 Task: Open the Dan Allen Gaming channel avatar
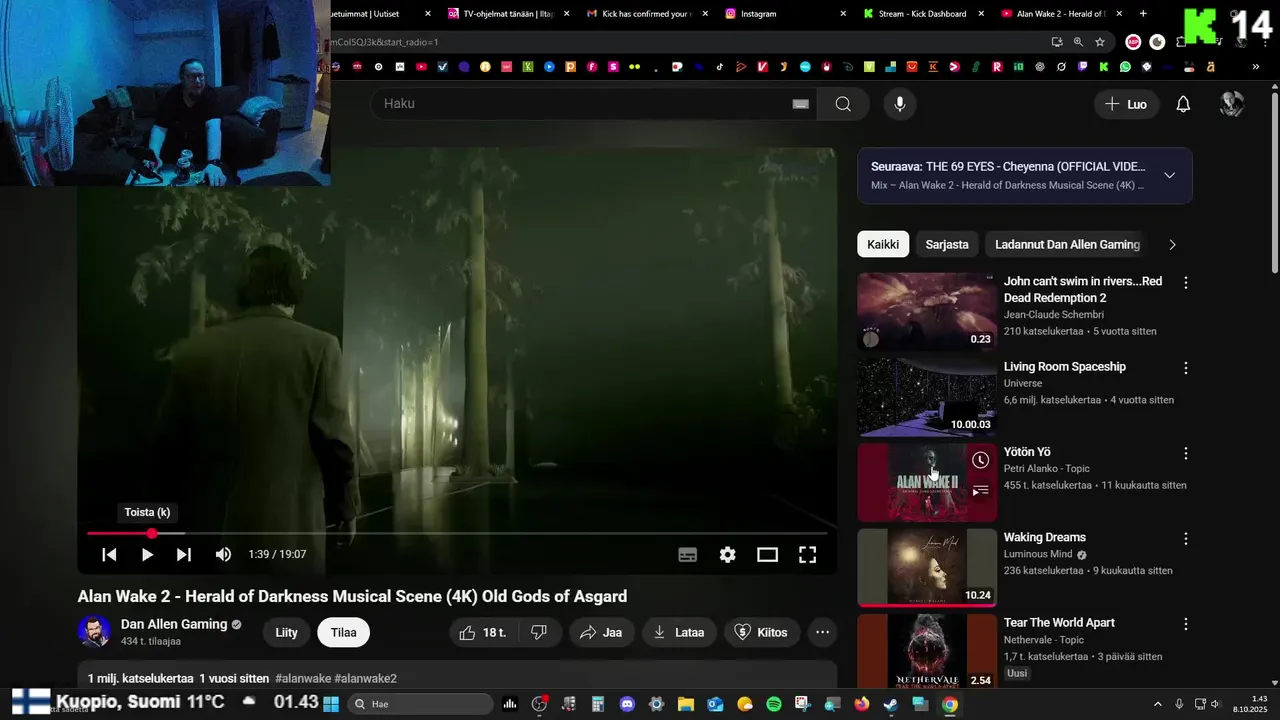(x=94, y=632)
